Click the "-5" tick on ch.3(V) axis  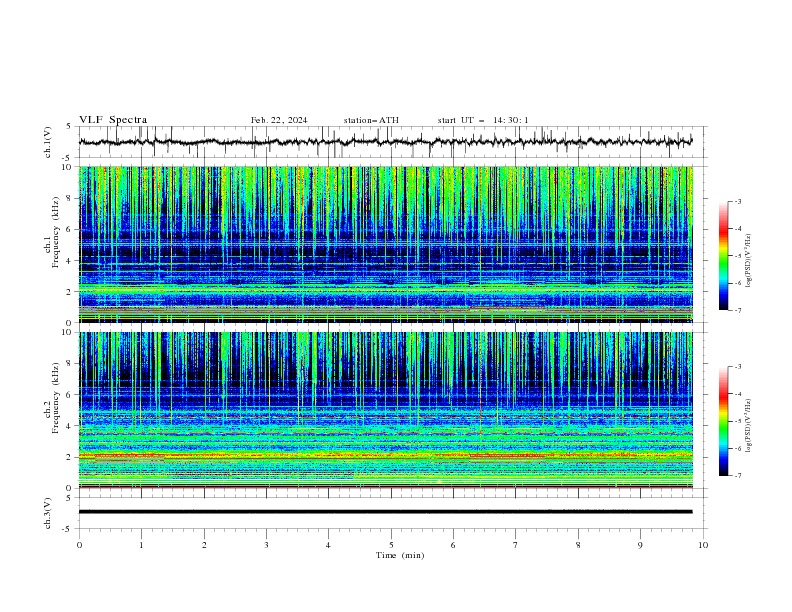pyautogui.click(x=68, y=529)
